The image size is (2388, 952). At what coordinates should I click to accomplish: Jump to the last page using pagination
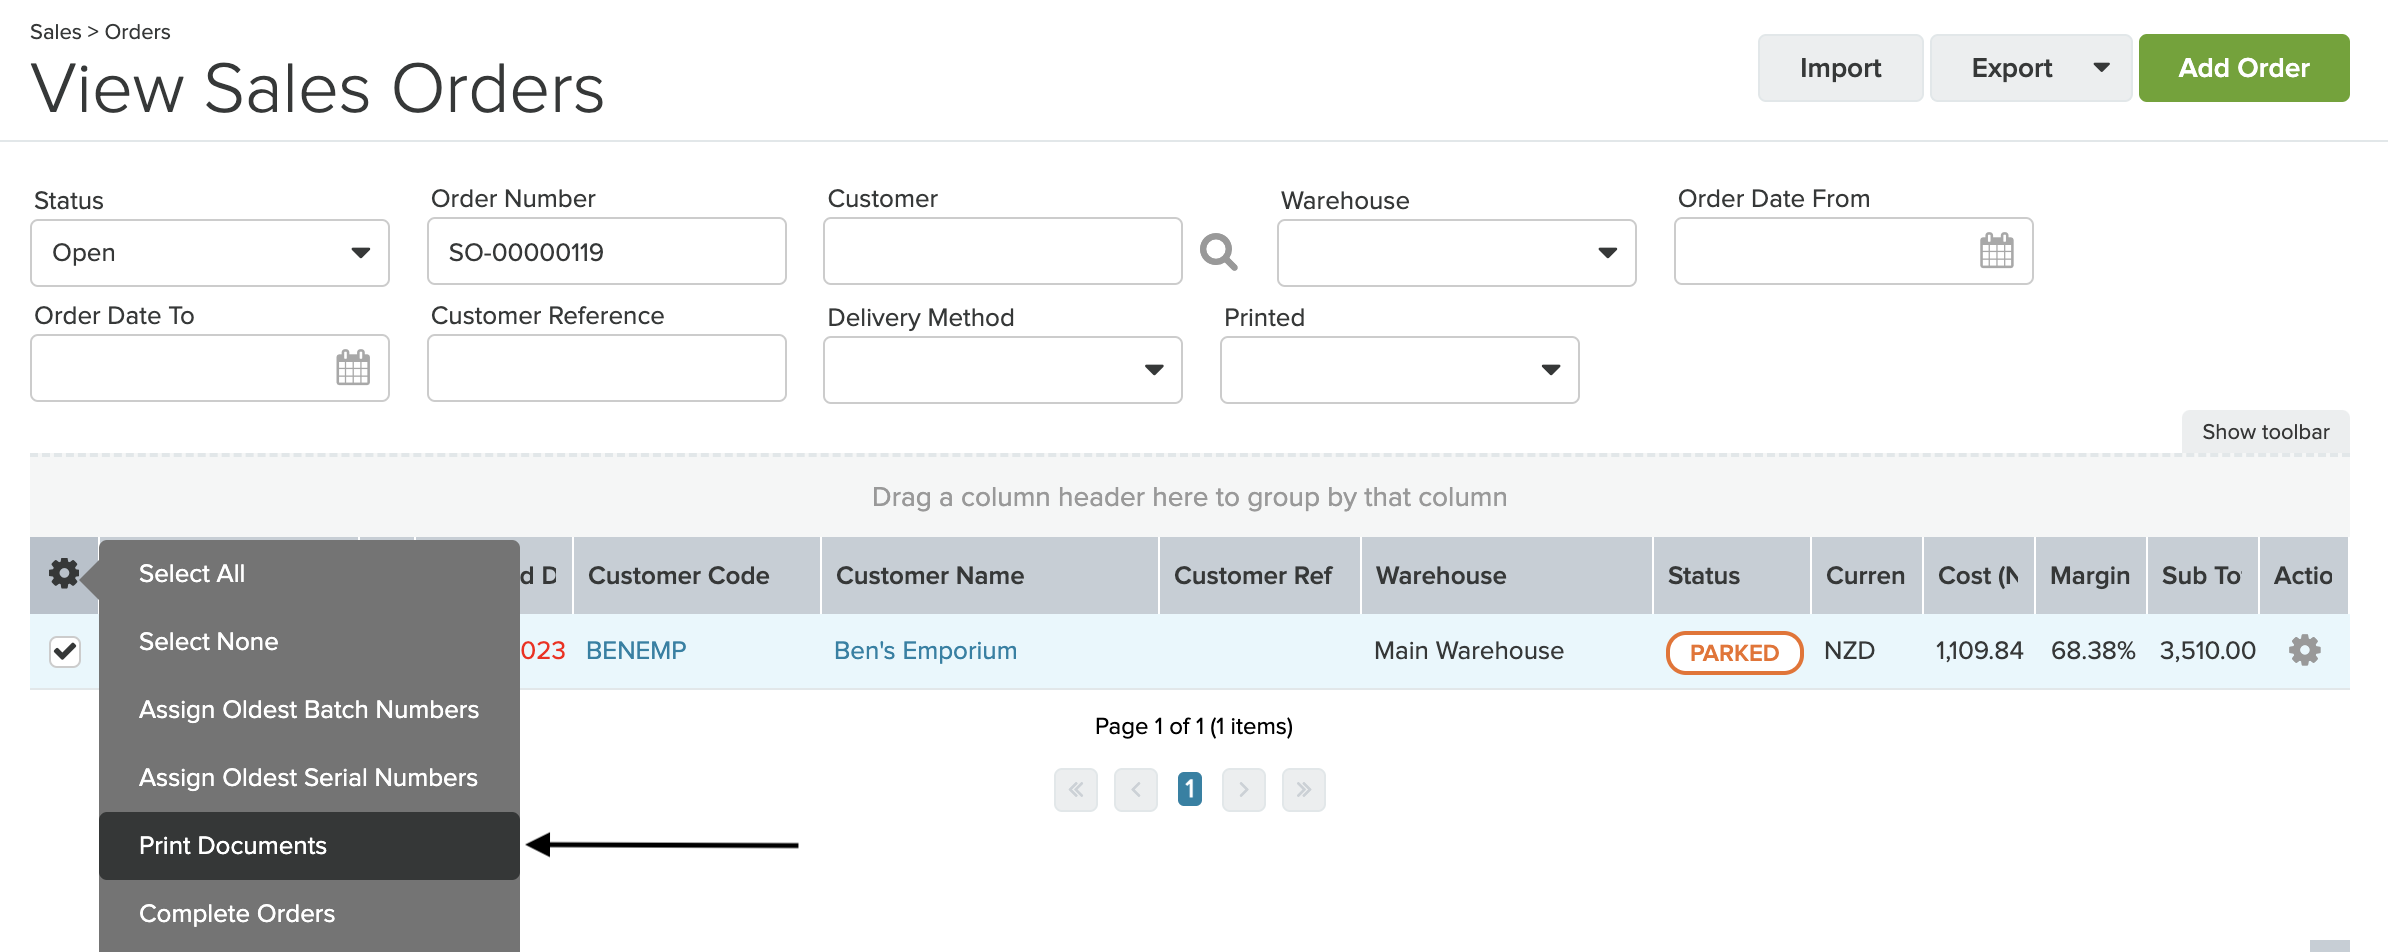click(1303, 789)
